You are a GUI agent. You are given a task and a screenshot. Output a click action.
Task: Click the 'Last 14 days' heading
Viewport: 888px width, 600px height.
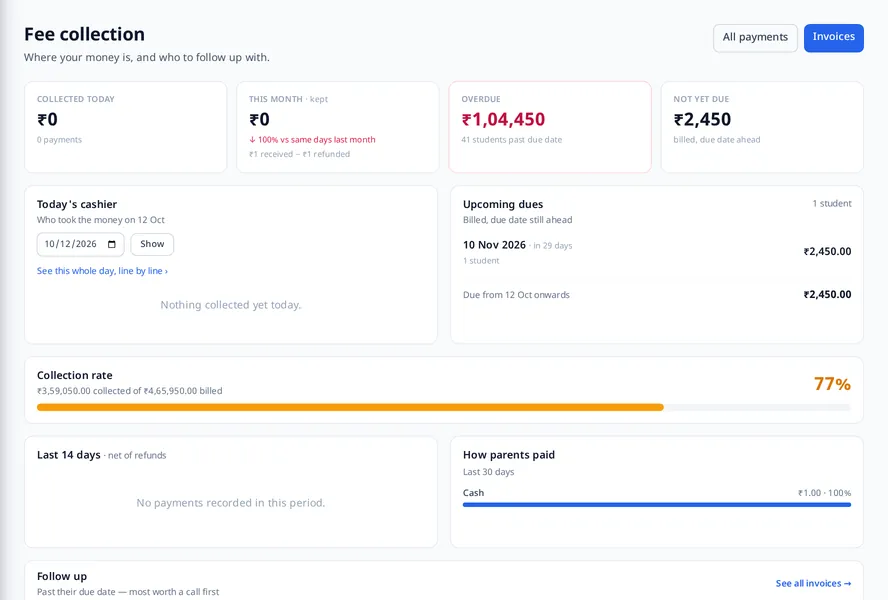(x=69, y=454)
